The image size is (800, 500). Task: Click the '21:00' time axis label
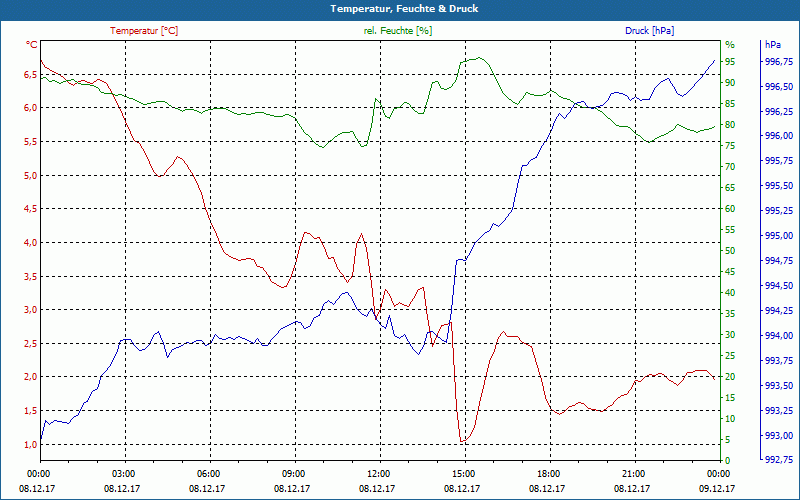click(632, 474)
